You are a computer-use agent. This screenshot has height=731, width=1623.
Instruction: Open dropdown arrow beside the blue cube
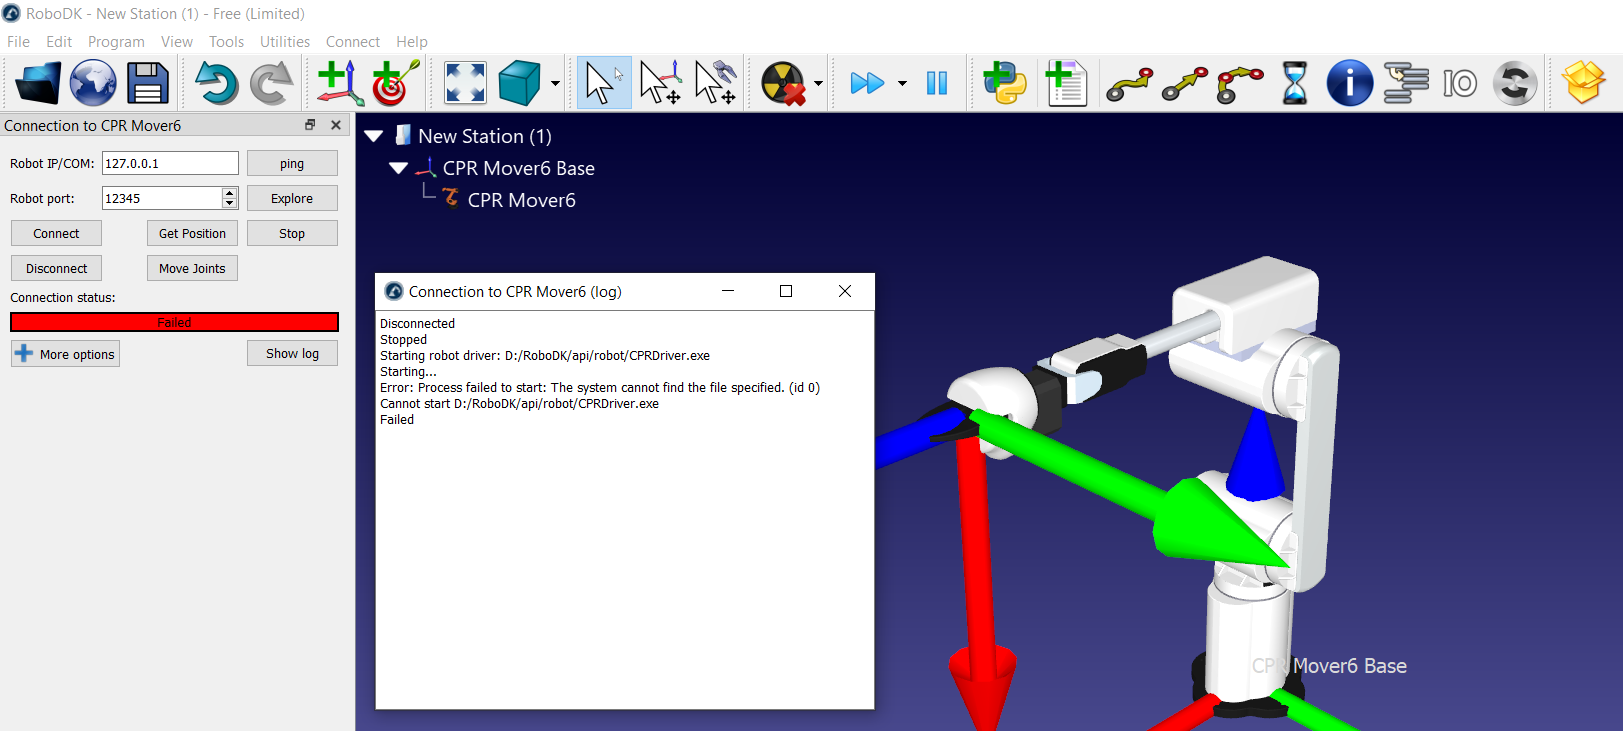tap(555, 84)
